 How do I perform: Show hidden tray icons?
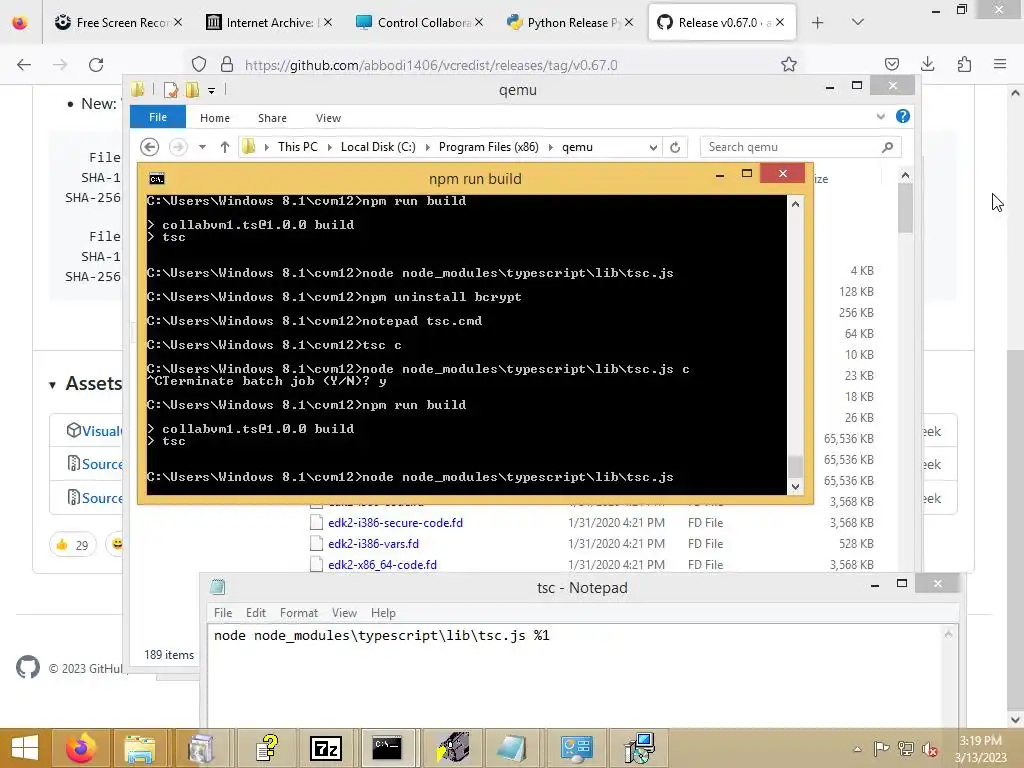(857, 749)
